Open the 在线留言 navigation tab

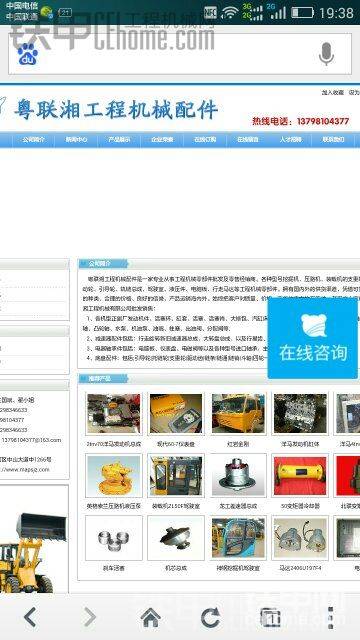pyautogui.click(x=247, y=140)
